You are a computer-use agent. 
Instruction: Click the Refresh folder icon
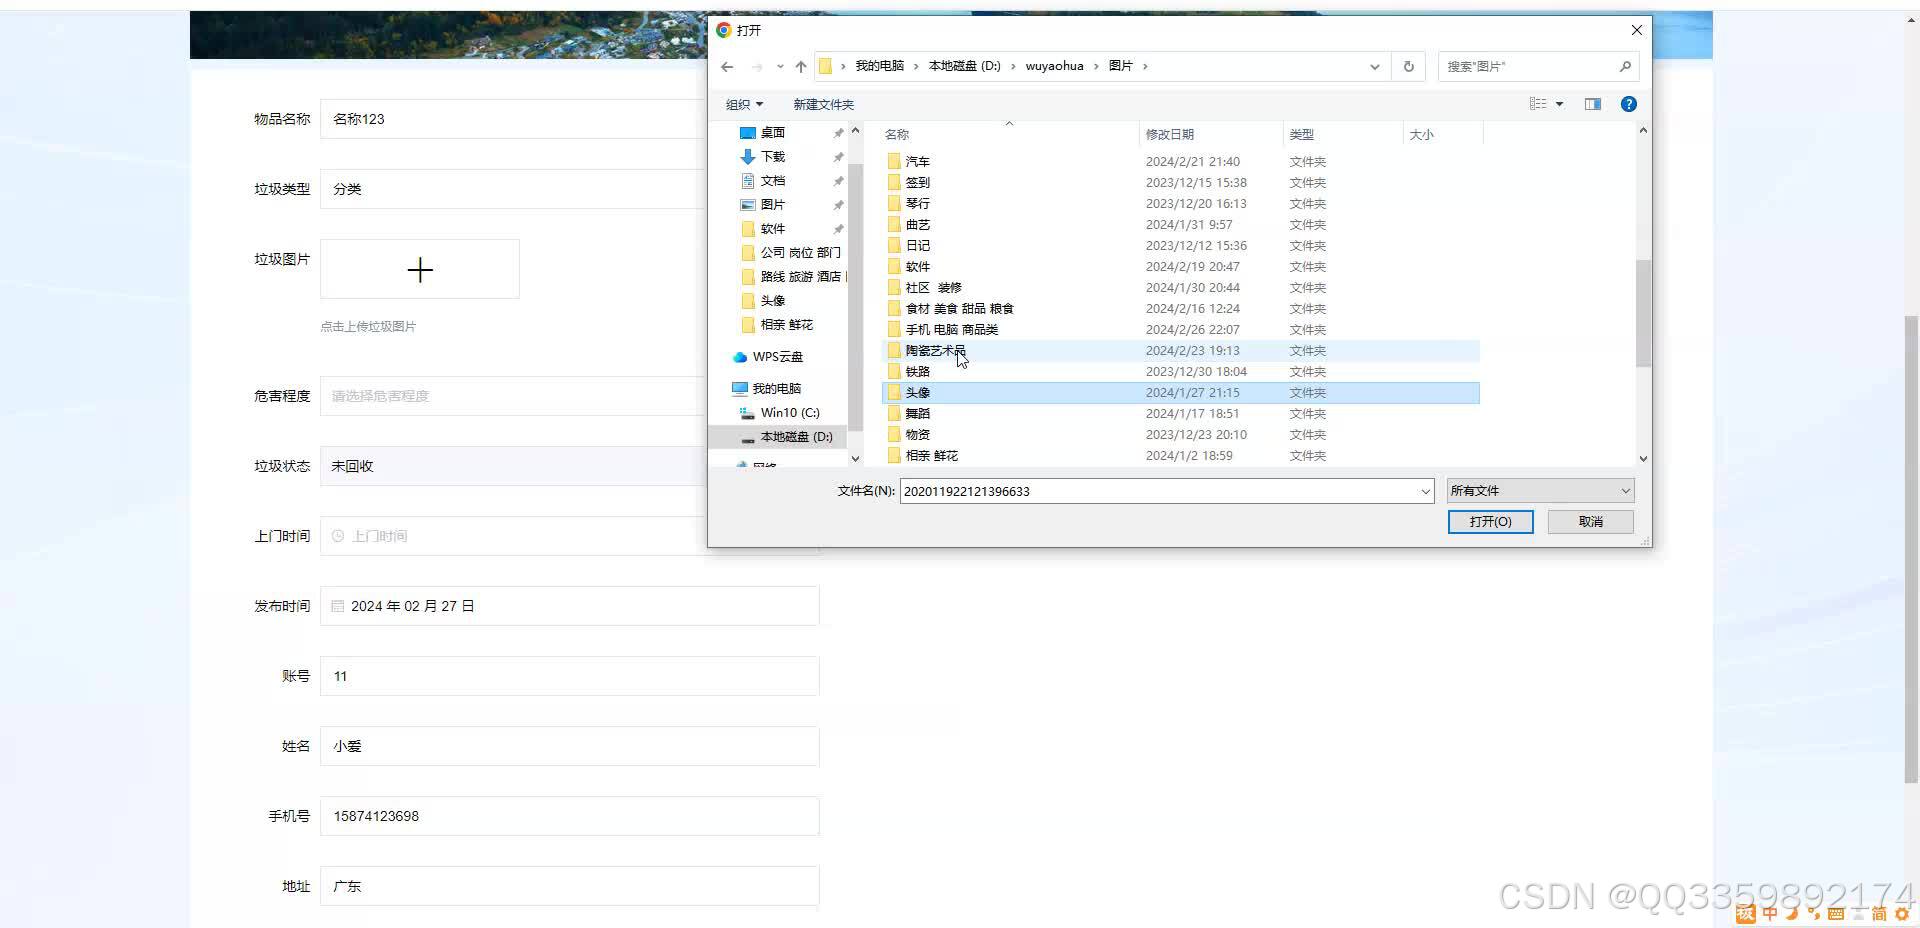(1408, 67)
